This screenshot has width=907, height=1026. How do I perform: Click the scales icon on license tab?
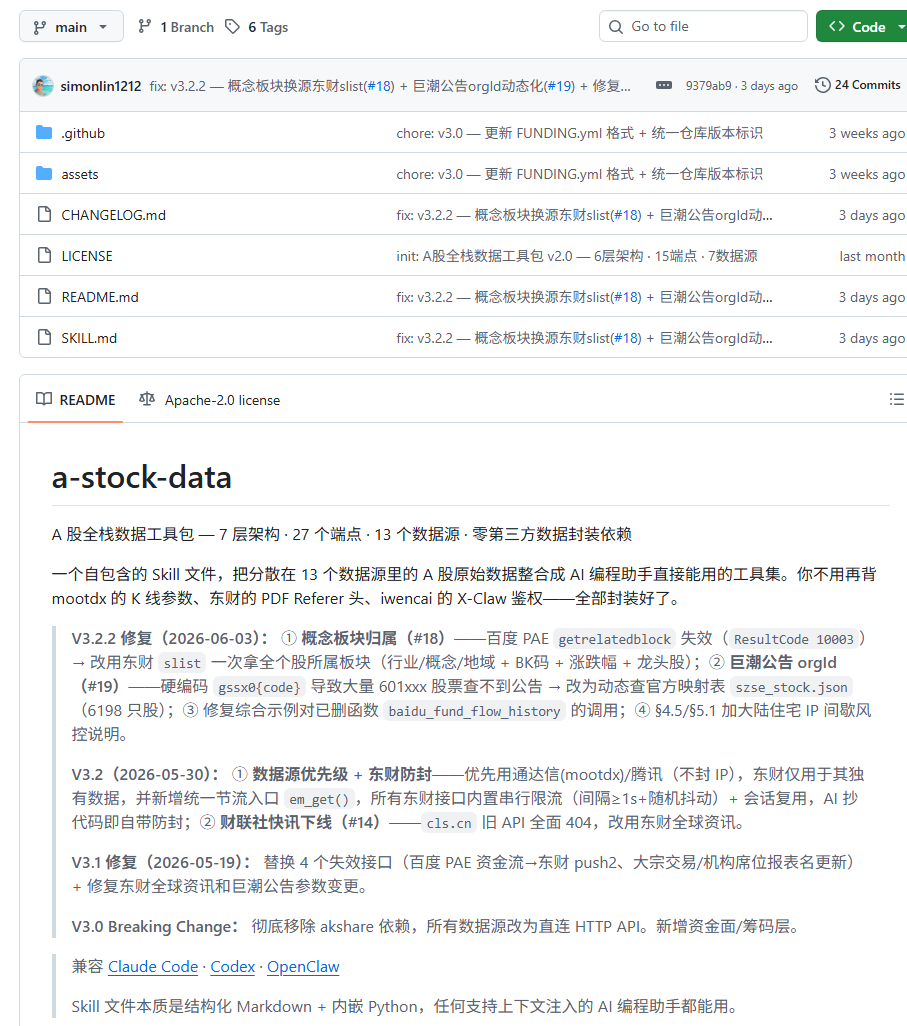tap(147, 398)
